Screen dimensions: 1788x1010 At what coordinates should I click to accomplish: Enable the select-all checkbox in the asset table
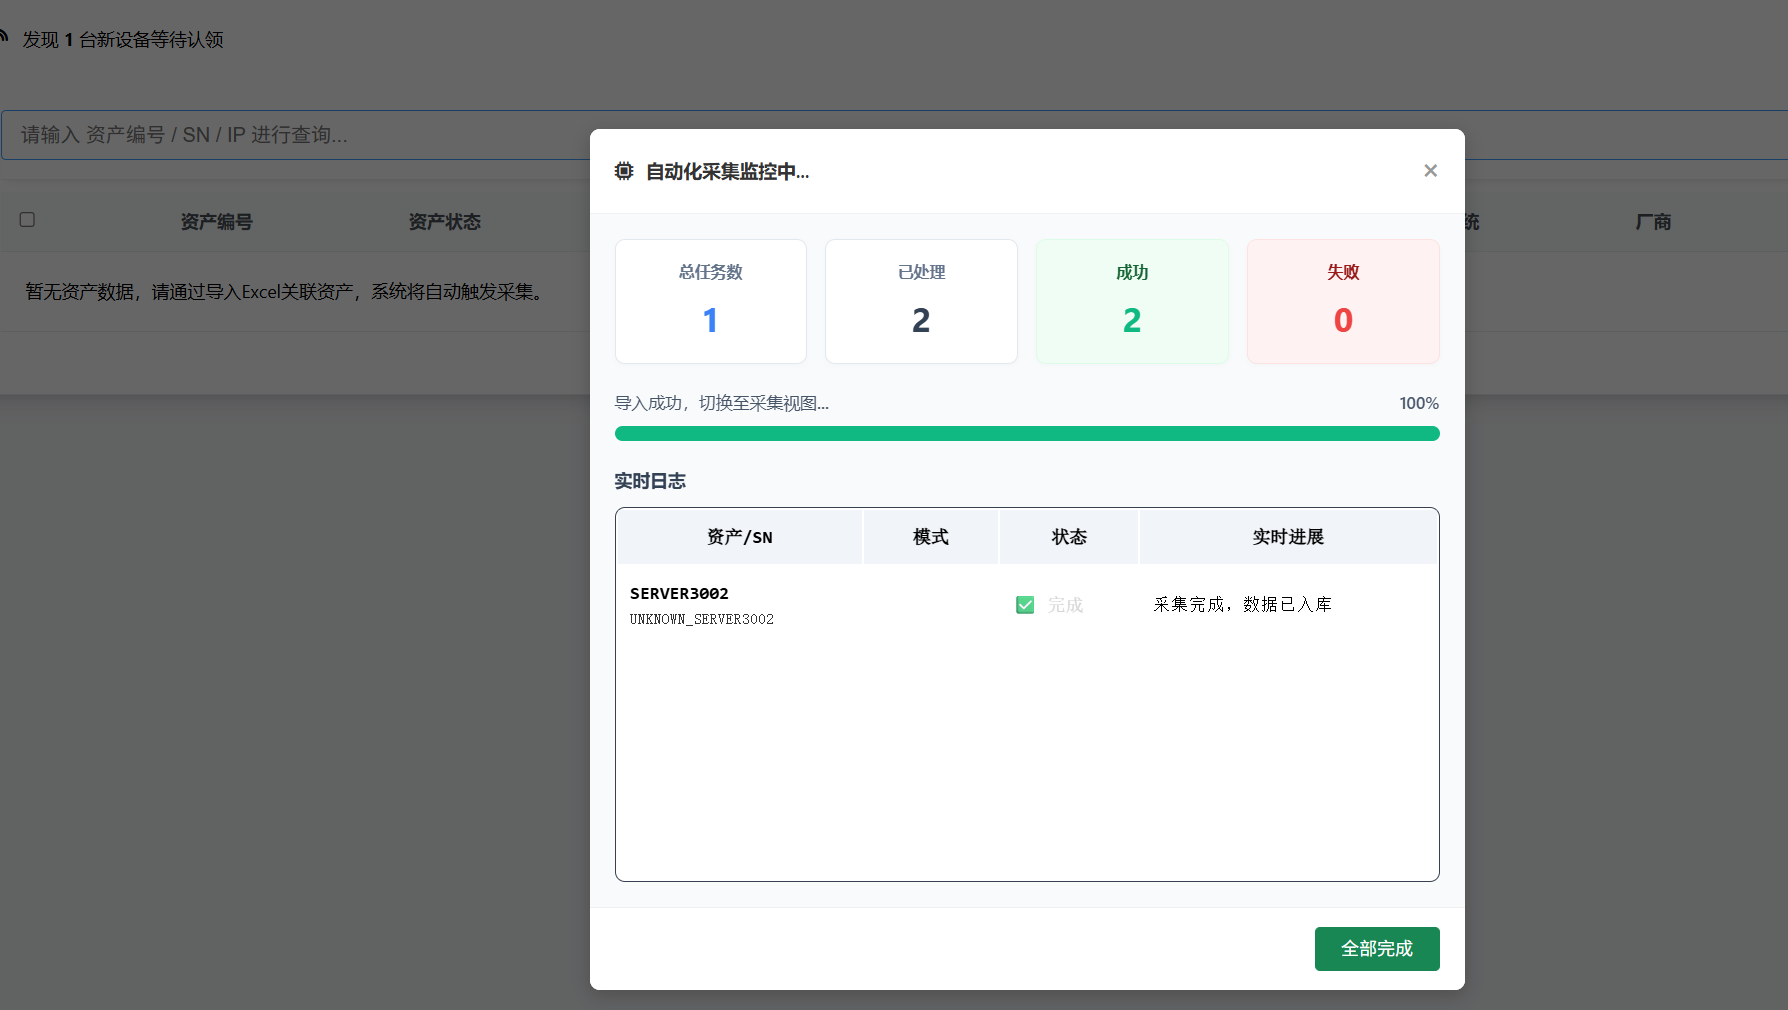tap(27, 219)
